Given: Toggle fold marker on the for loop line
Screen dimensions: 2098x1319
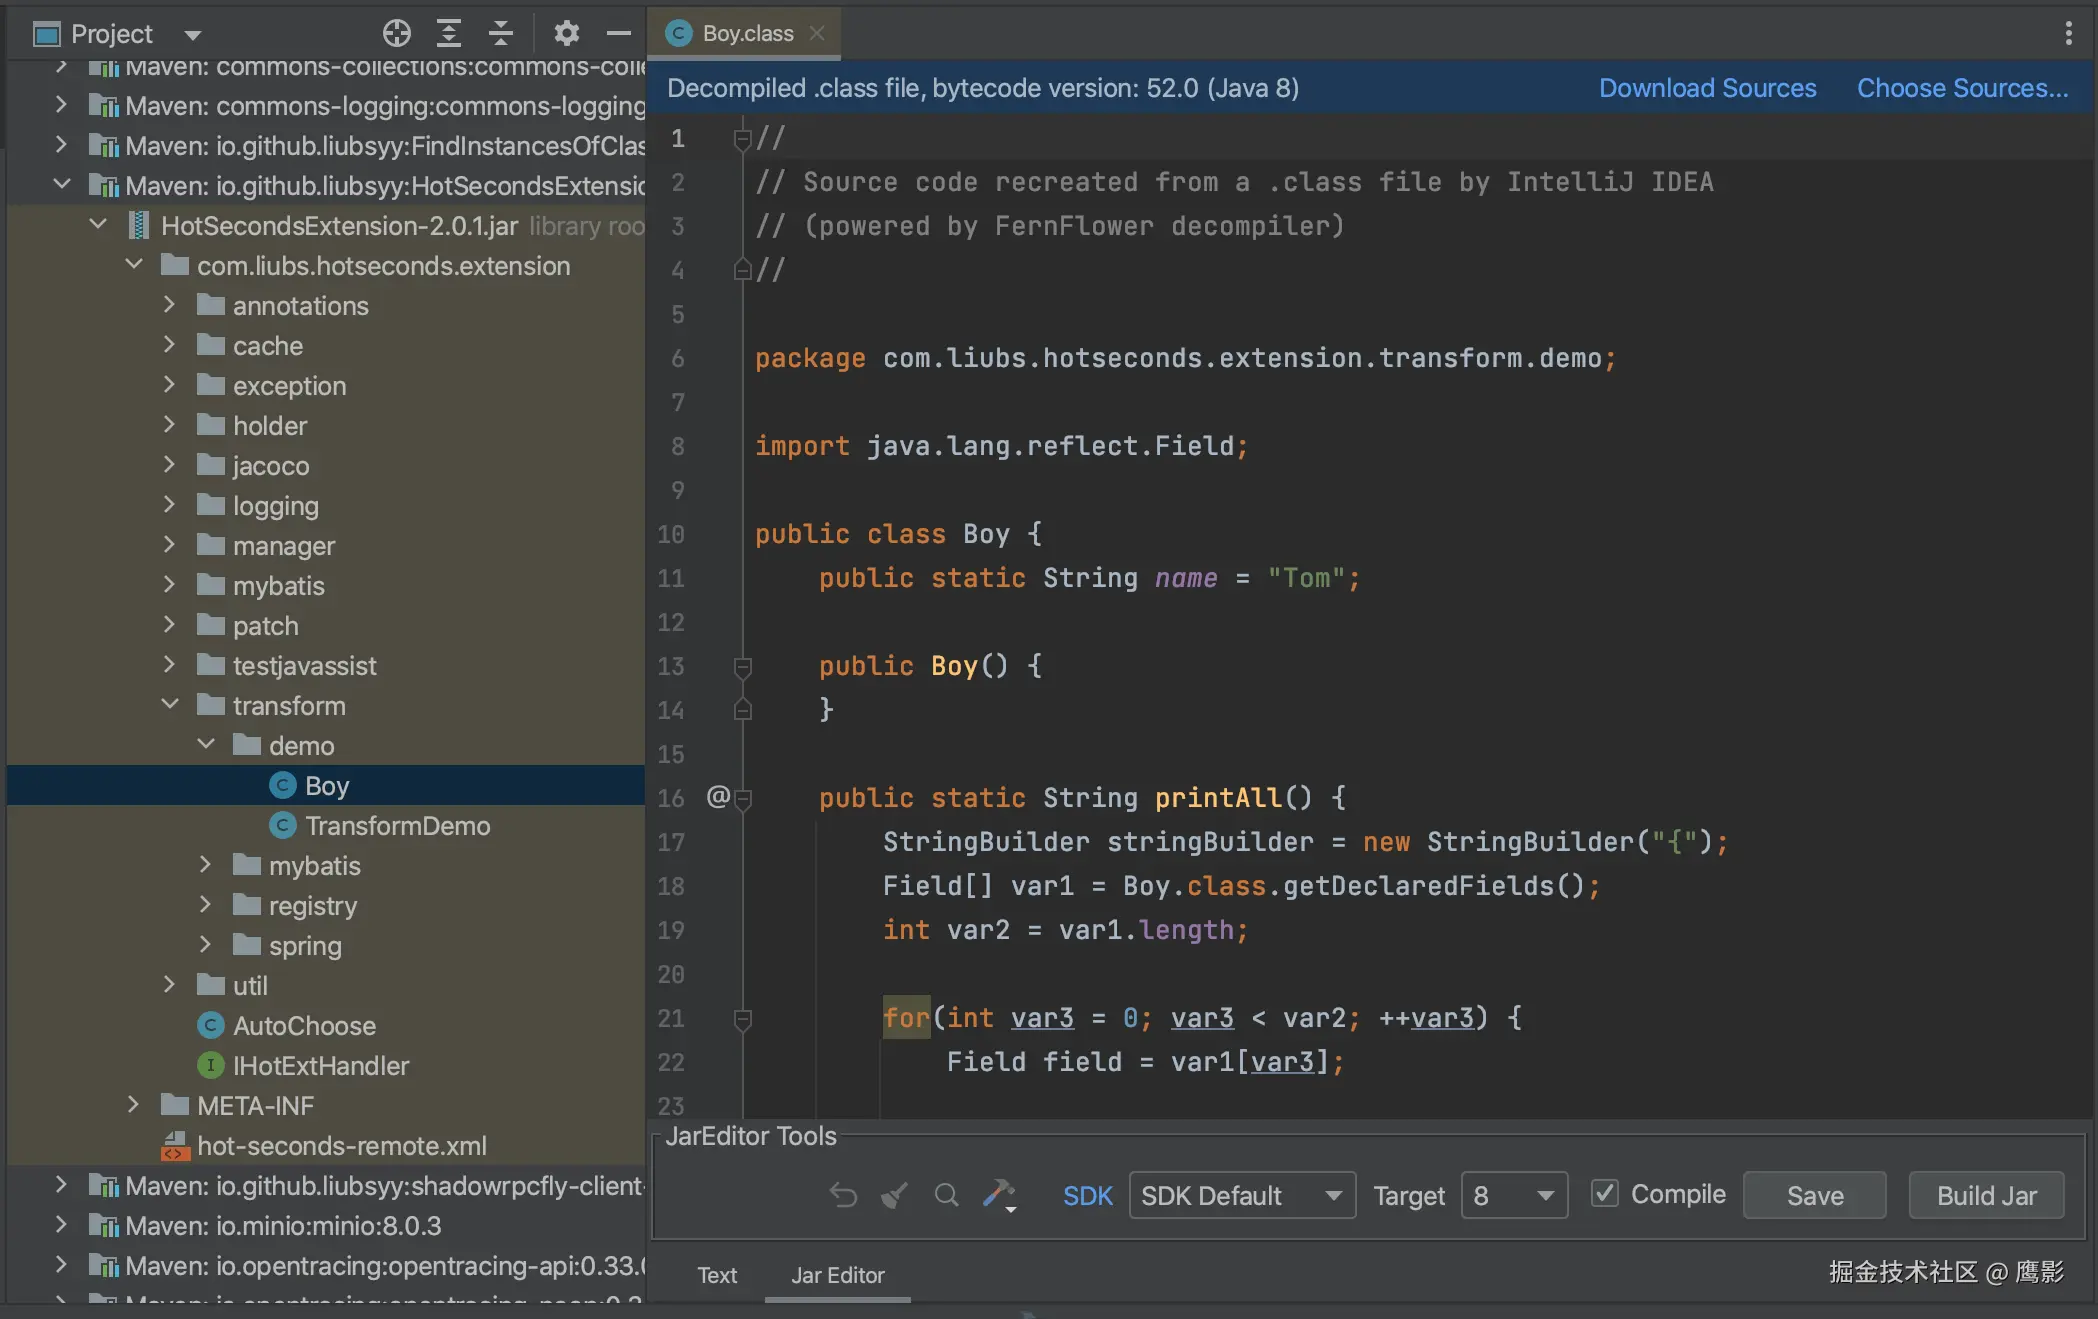Looking at the screenshot, I should tap(742, 1019).
